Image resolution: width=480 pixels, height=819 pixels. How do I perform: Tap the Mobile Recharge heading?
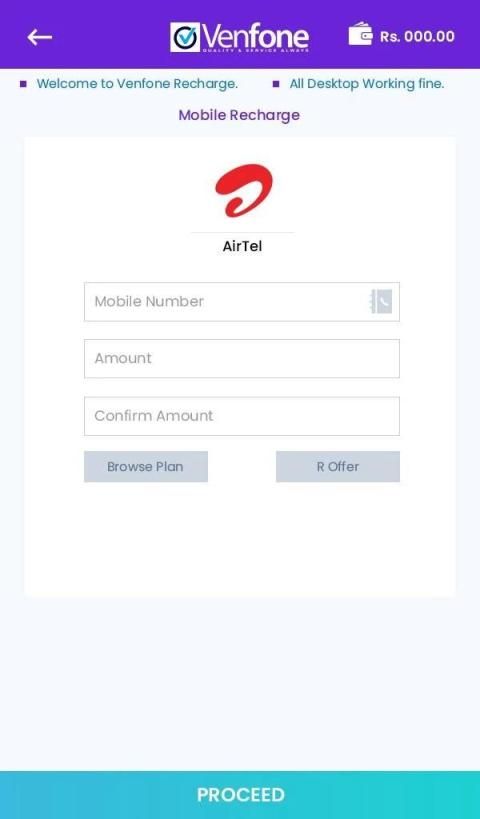click(239, 115)
